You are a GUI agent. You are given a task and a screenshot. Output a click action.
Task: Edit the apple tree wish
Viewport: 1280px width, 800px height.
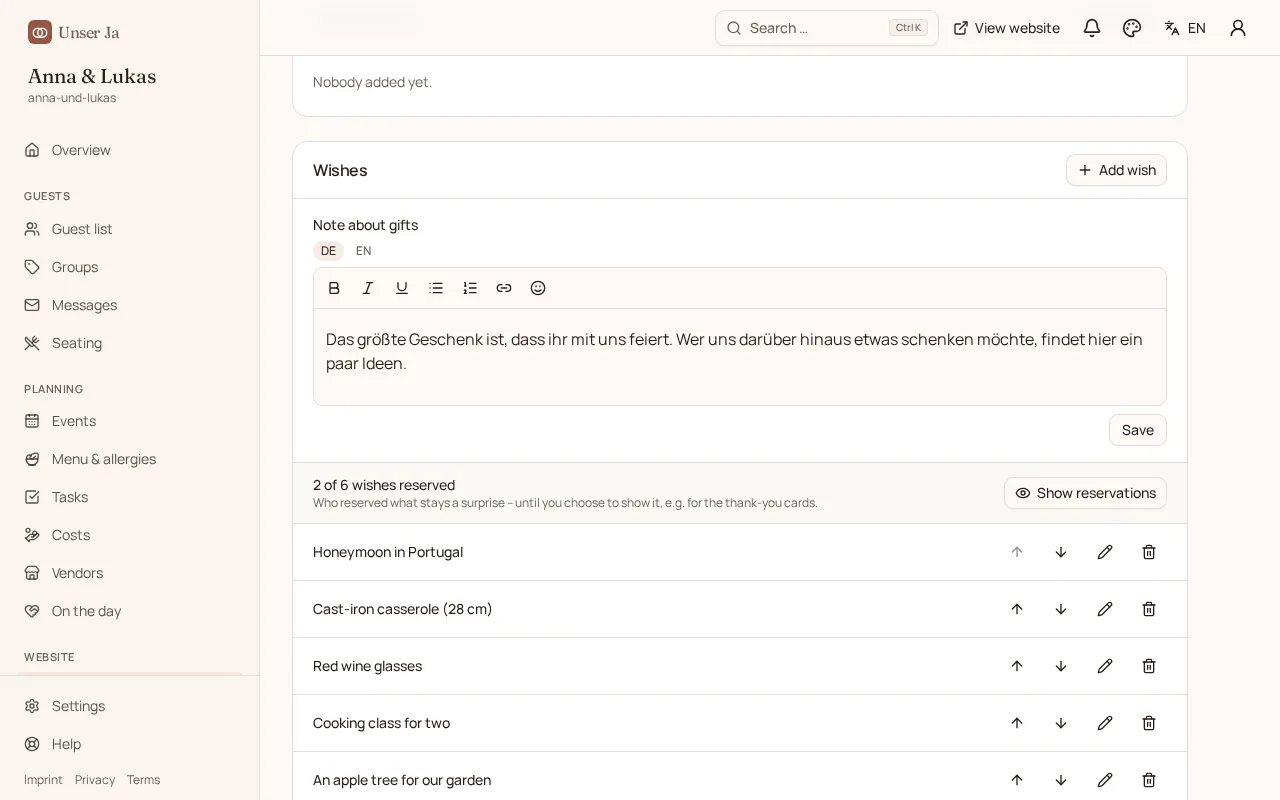pos(1105,780)
